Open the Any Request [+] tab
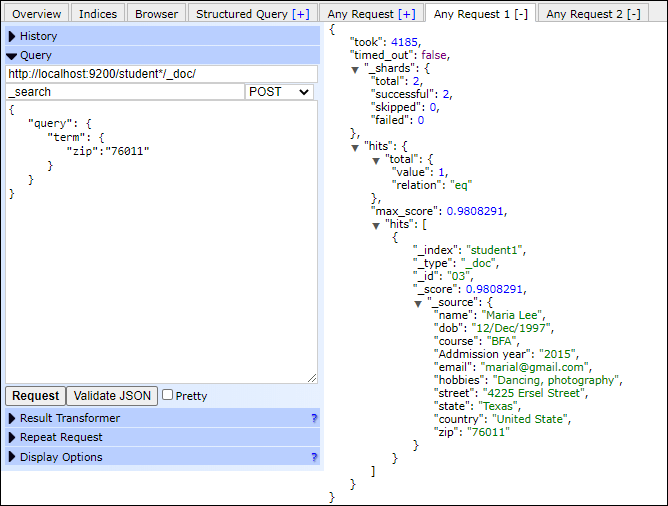The height and width of the screenshot is (506, 668). click(371, 14)
